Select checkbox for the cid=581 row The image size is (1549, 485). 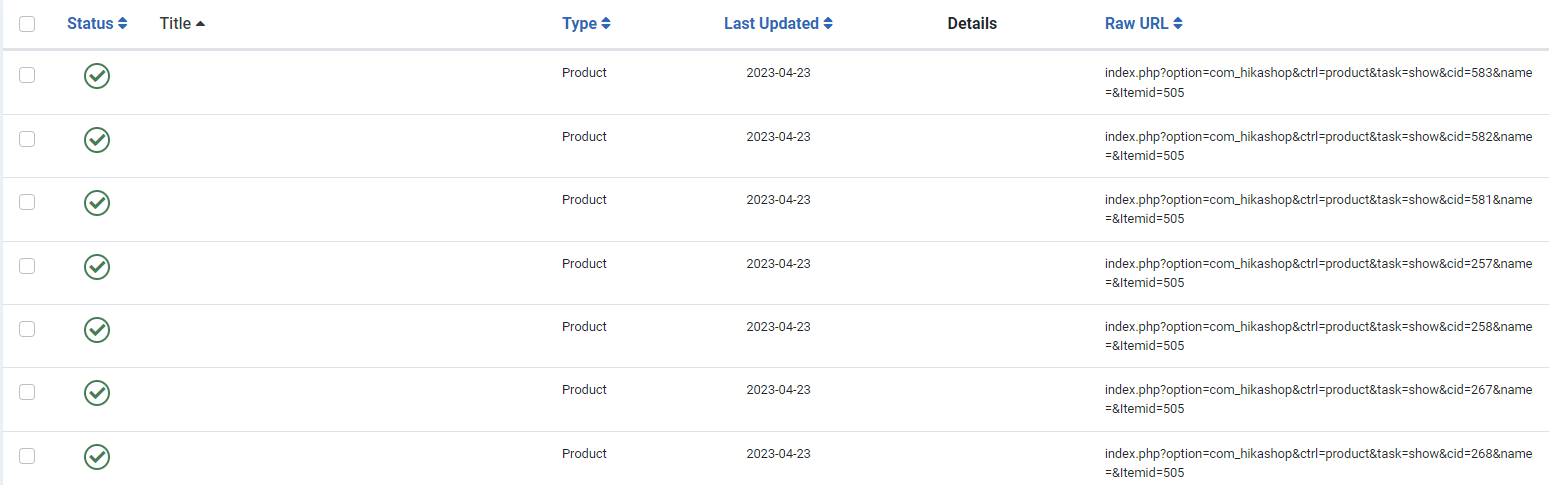tap(27, 202)
